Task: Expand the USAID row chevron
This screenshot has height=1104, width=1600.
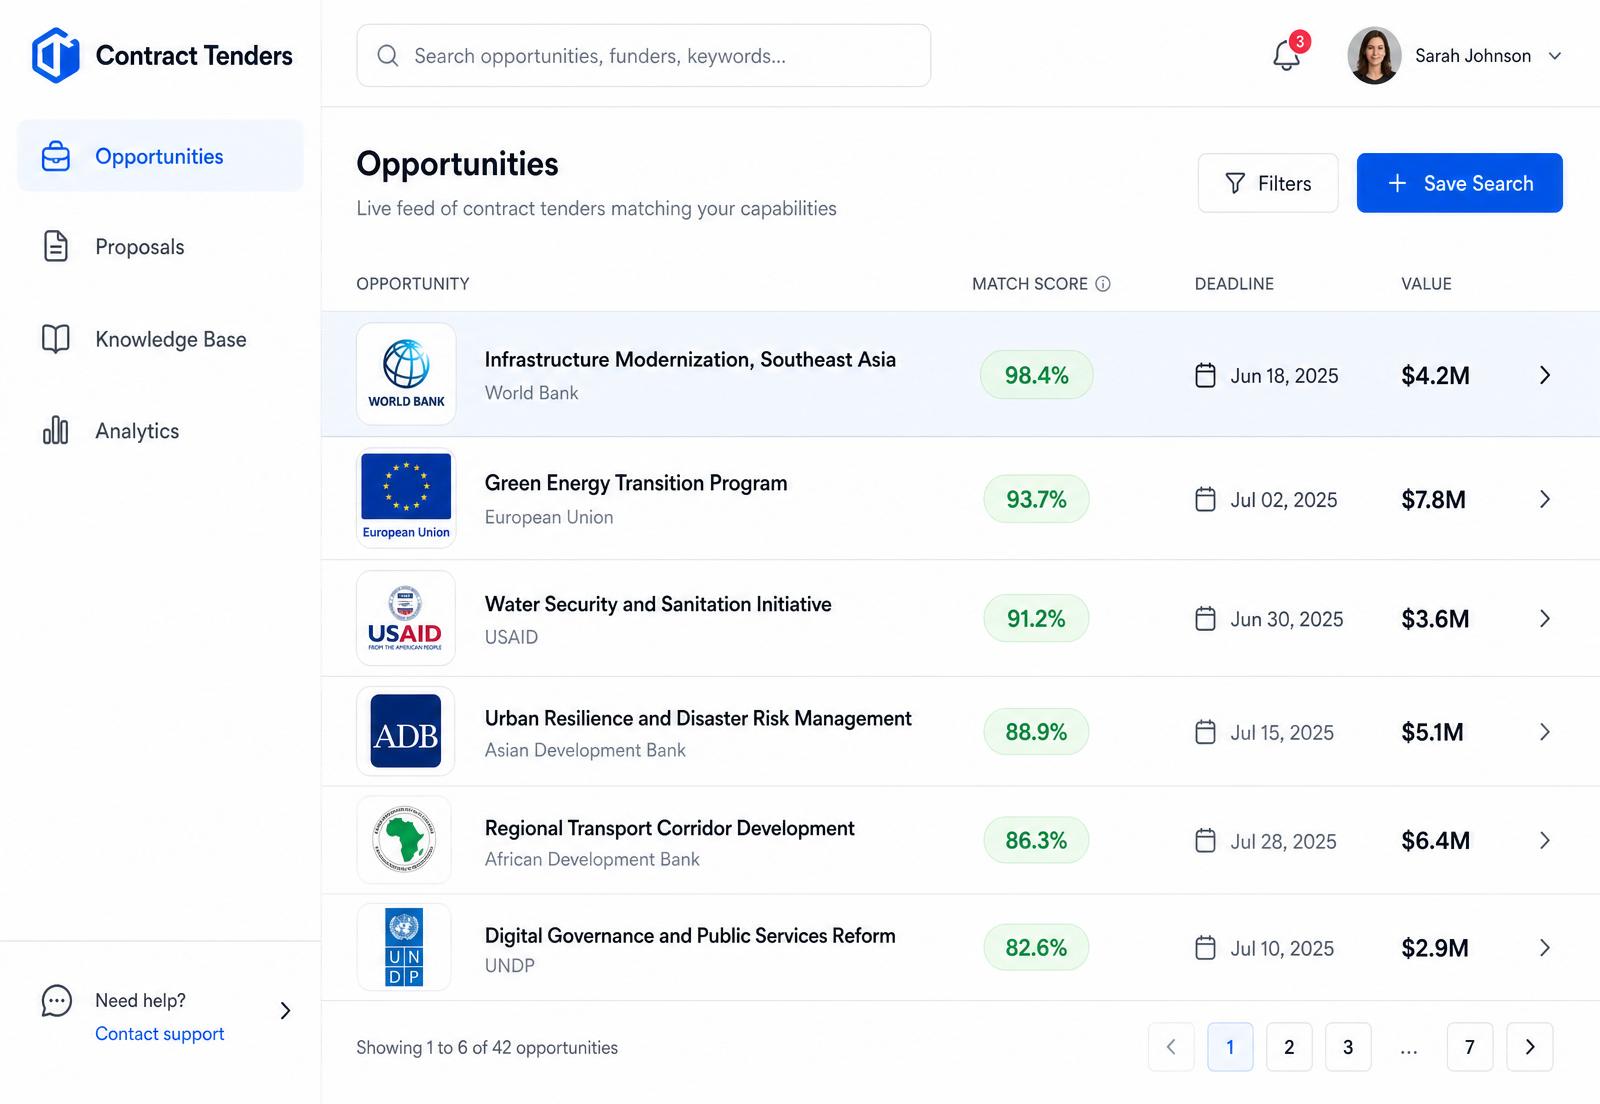Action: coord(1545,619)
